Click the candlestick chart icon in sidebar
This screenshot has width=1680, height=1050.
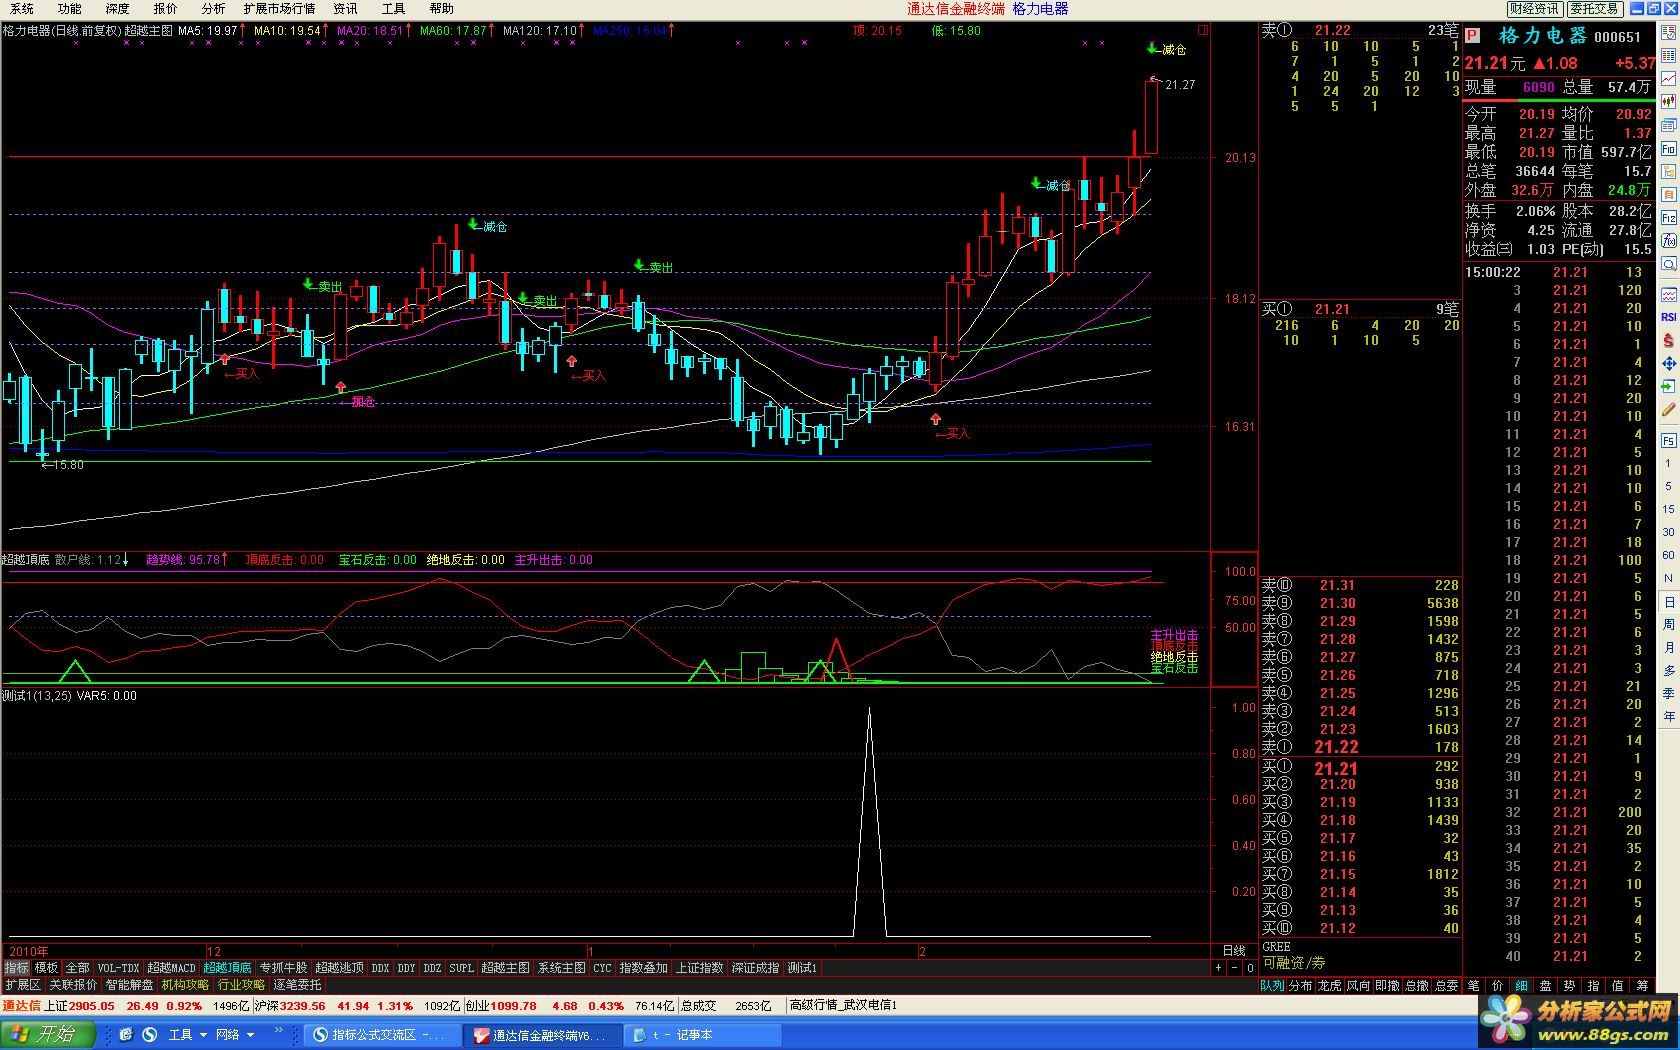point(1669,101)
